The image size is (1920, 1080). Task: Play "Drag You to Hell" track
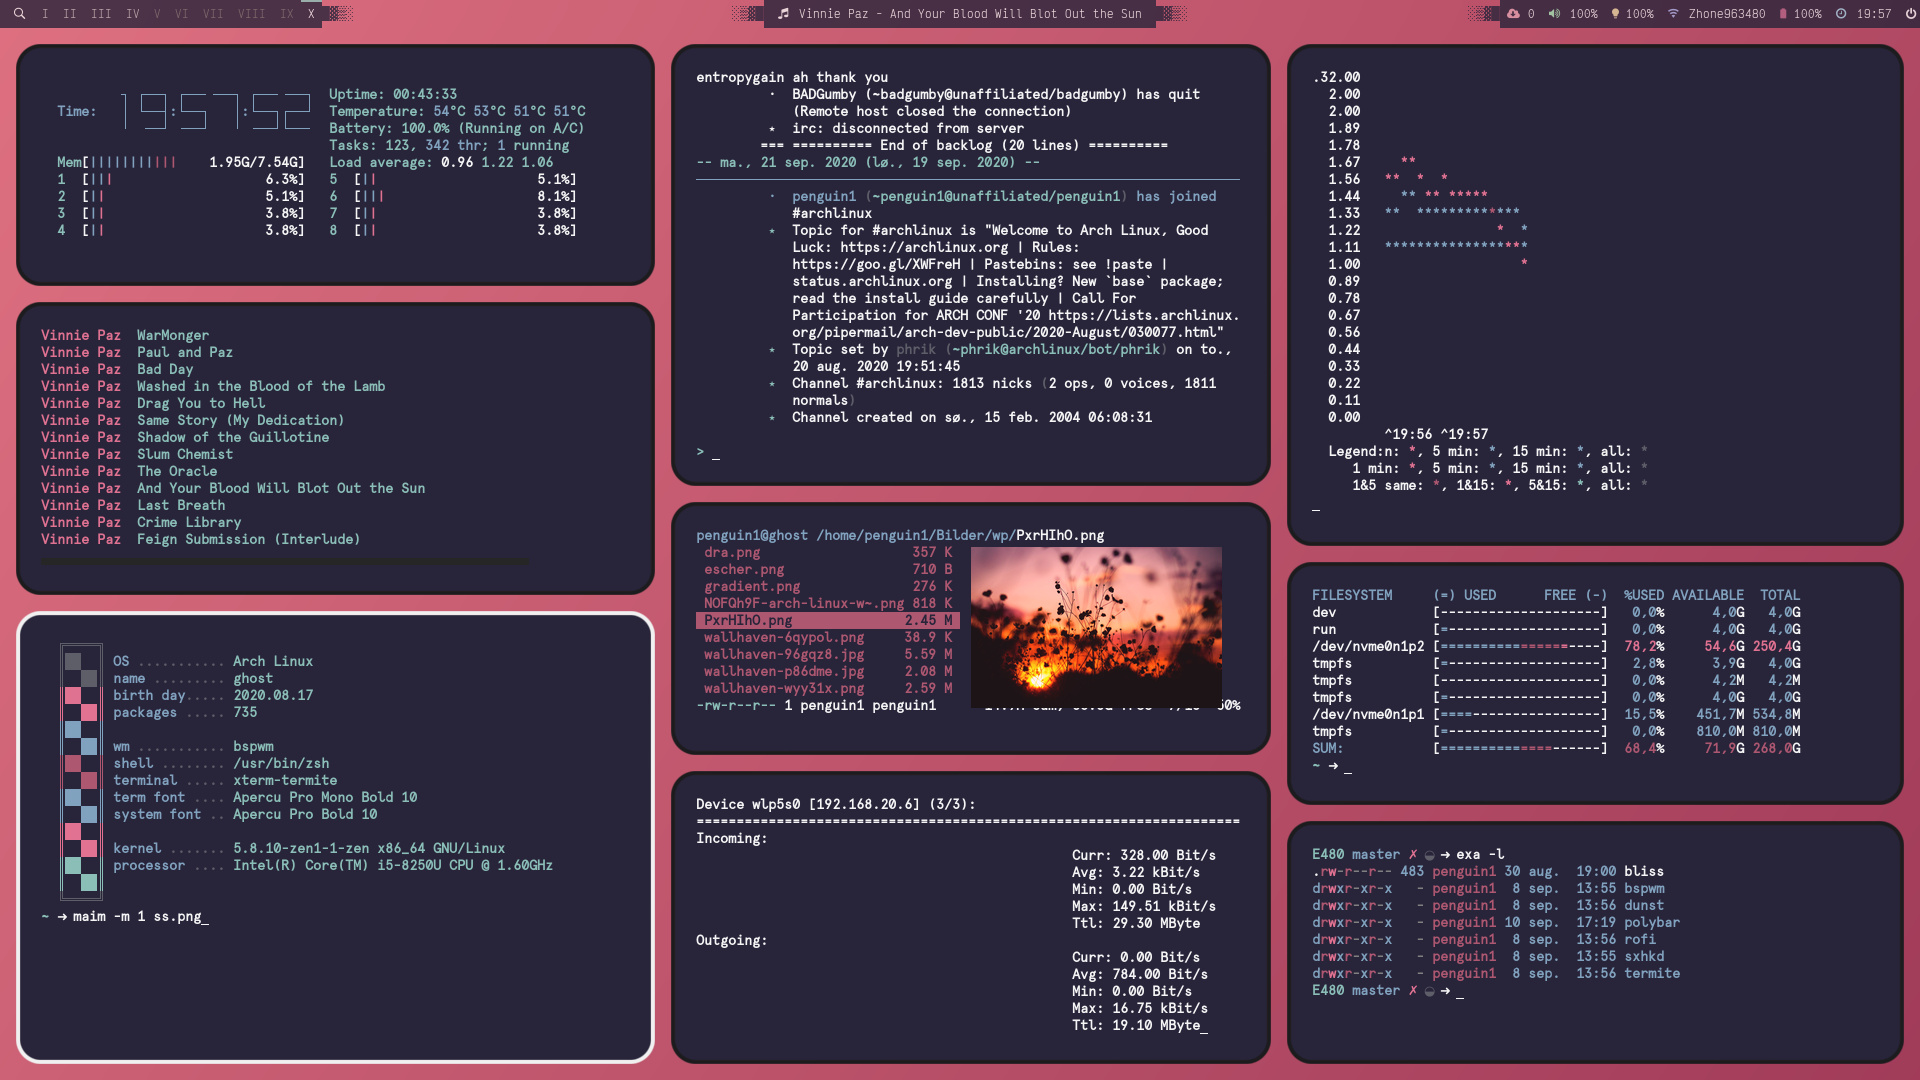tap(200, 403)
